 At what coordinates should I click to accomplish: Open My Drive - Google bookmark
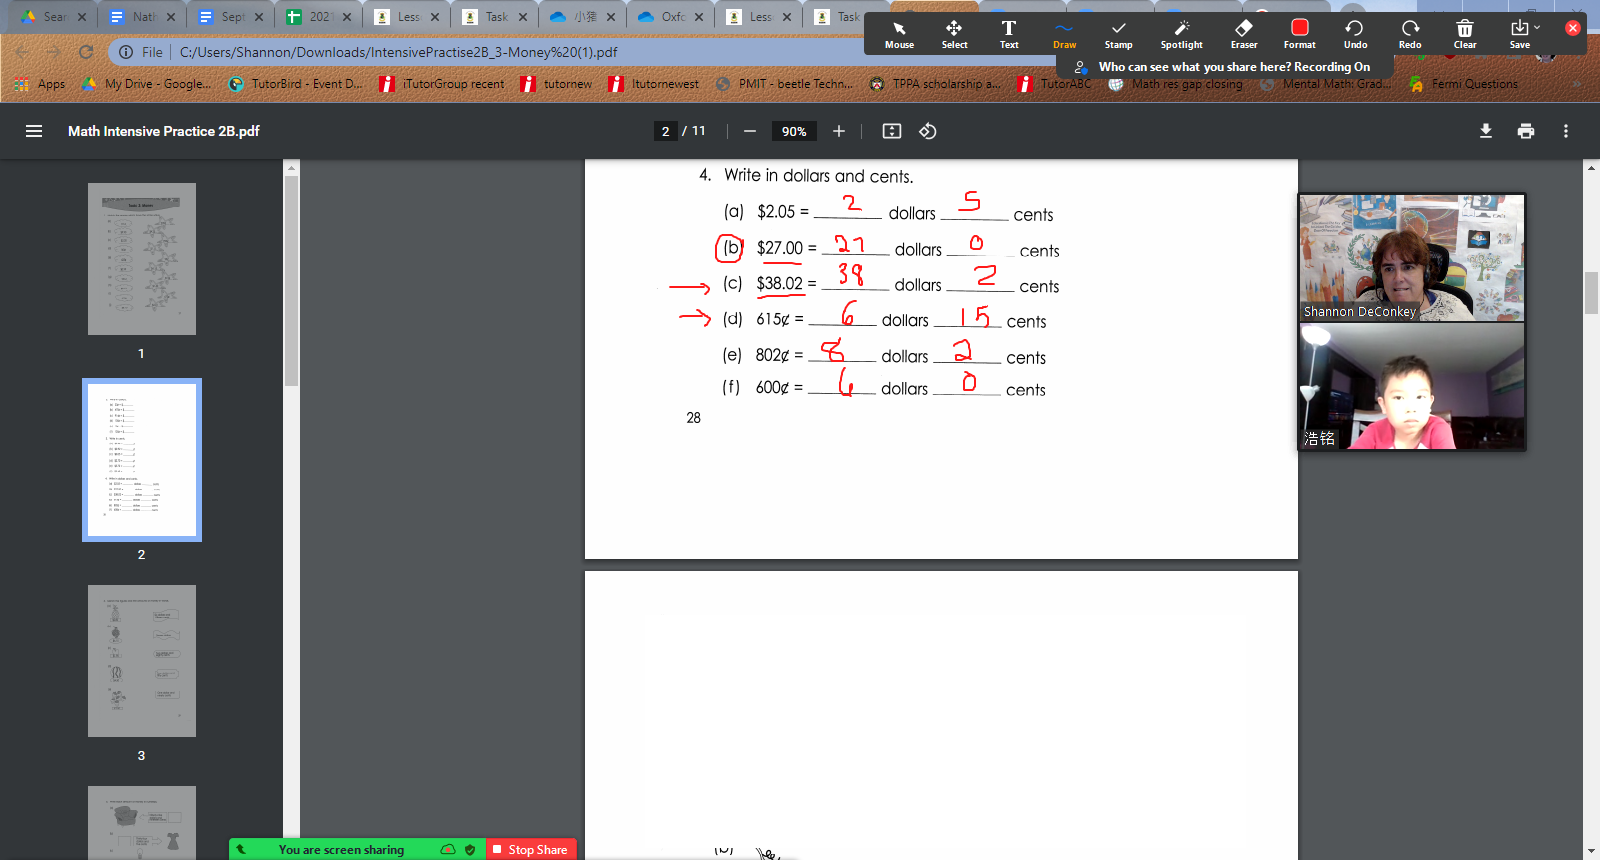(147, 84)
